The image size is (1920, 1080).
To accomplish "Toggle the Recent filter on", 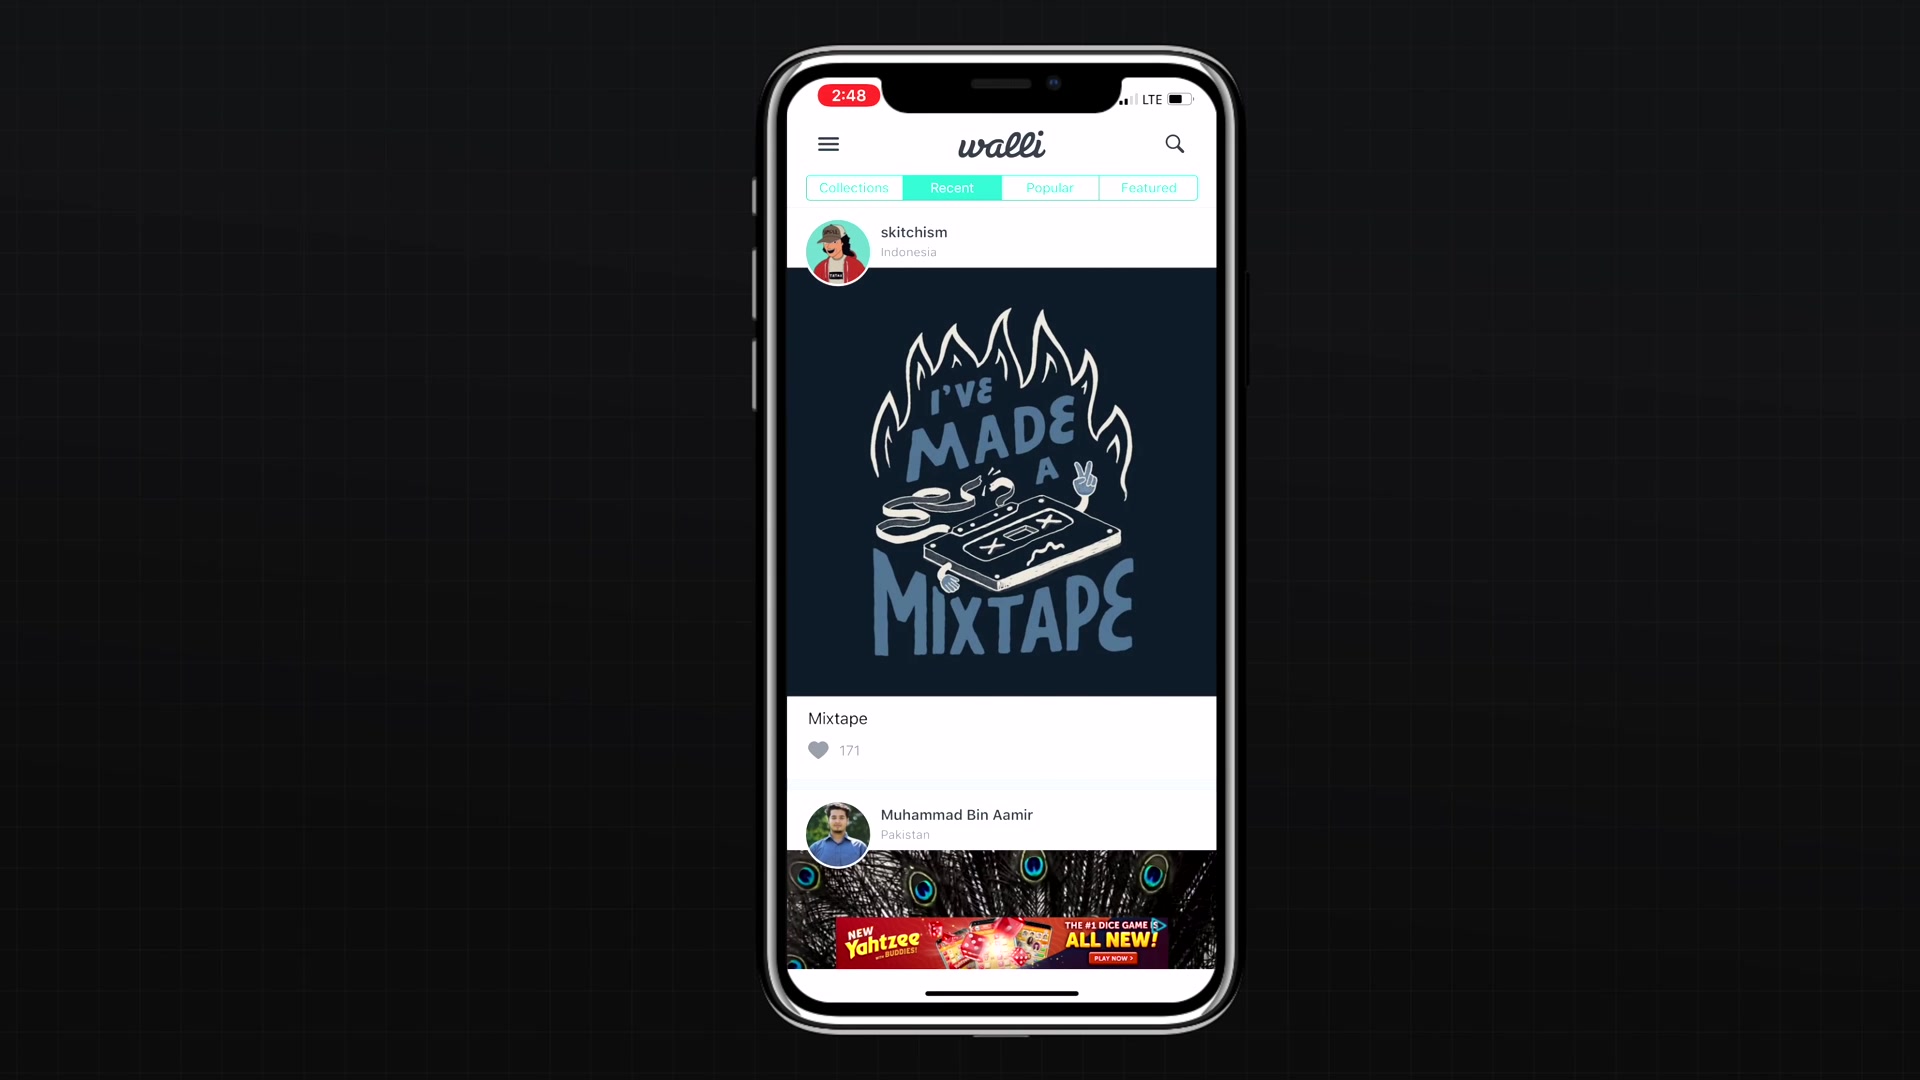I will pyautogui.click(x=952, y=187).
